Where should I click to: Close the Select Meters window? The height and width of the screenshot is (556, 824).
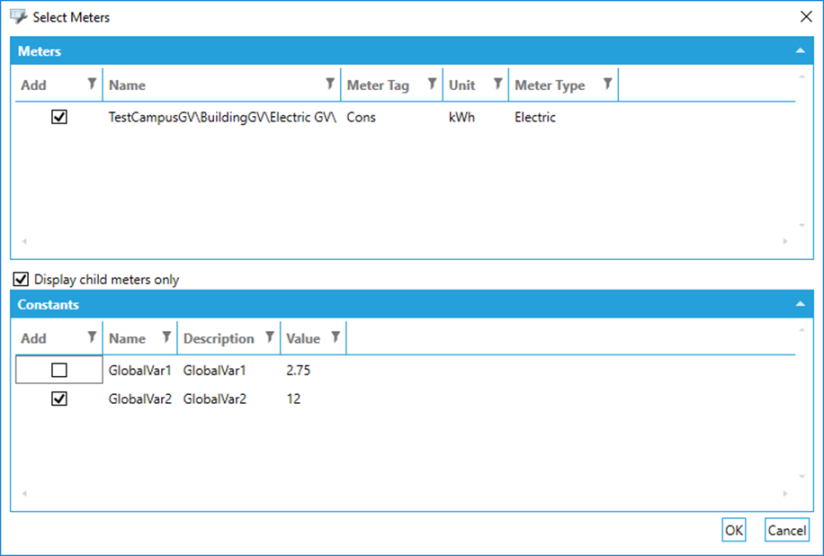coord(806,16)
